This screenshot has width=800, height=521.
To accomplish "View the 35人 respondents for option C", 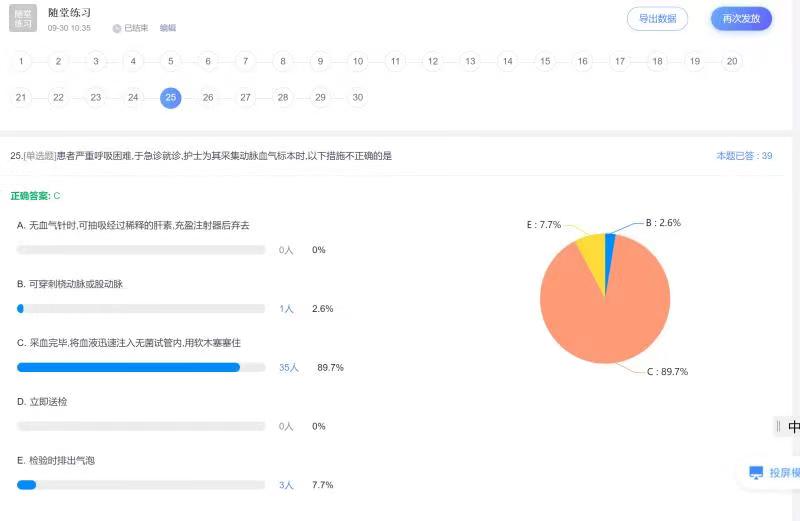I will pos(288,368).
